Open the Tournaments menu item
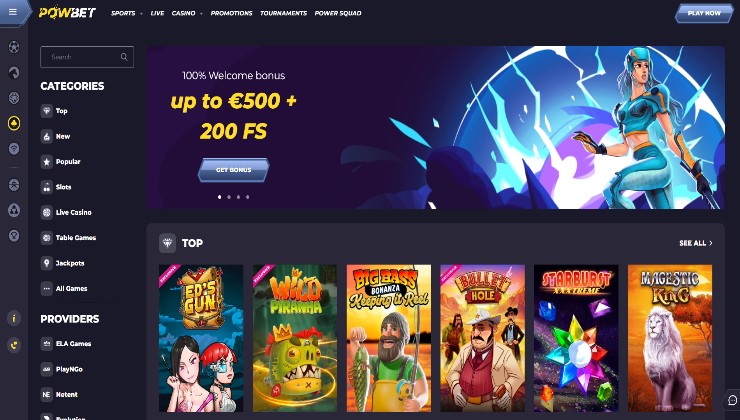 tap(284, 13)
